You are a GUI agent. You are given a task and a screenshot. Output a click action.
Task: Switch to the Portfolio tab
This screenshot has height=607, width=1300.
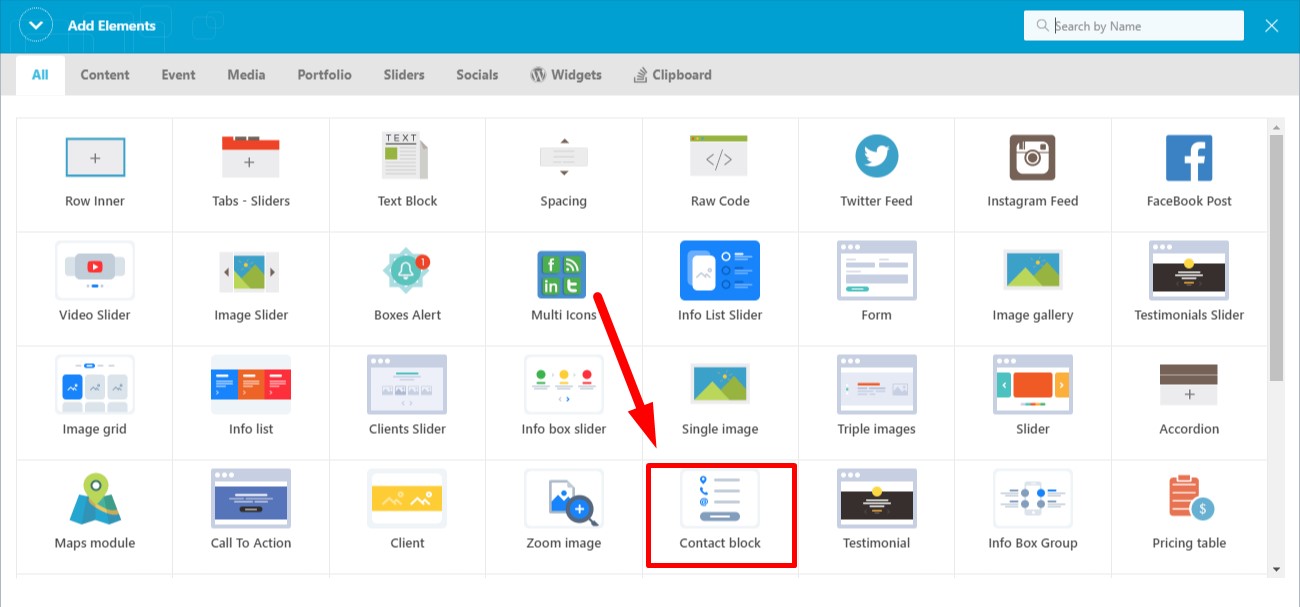(324, 75)
